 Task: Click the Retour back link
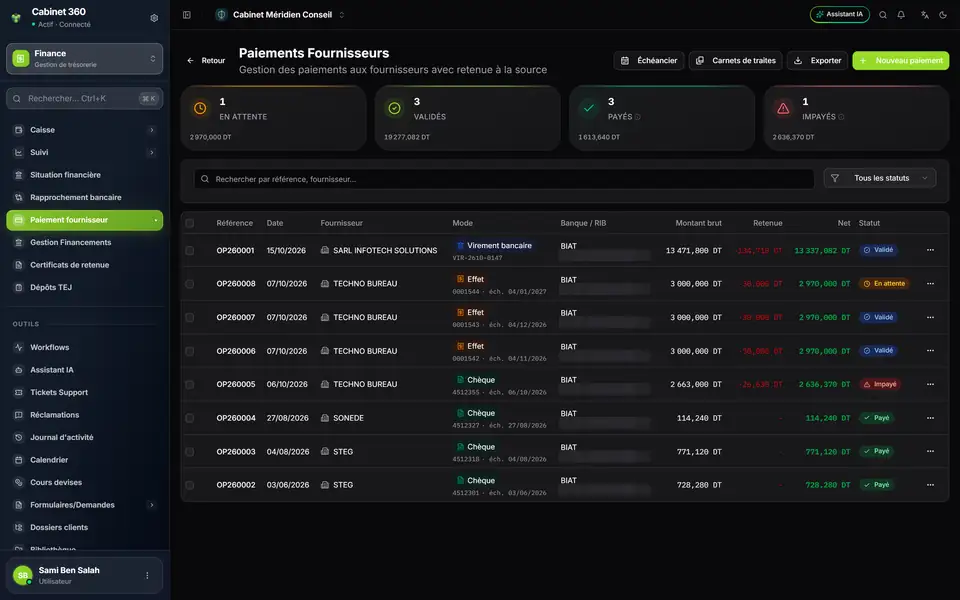click(206, 61)
